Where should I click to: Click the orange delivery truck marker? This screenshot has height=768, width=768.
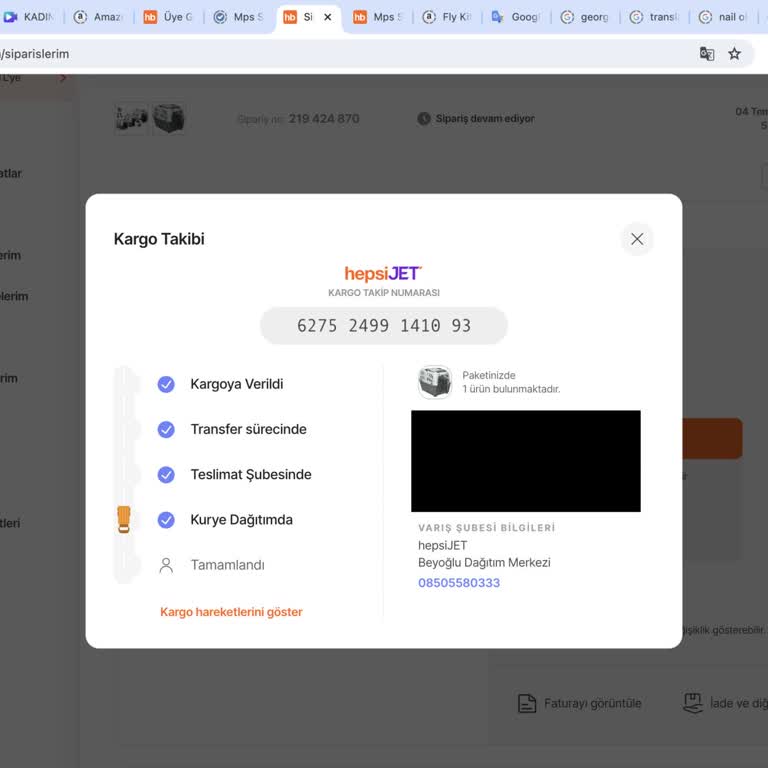tap(124, 519)
